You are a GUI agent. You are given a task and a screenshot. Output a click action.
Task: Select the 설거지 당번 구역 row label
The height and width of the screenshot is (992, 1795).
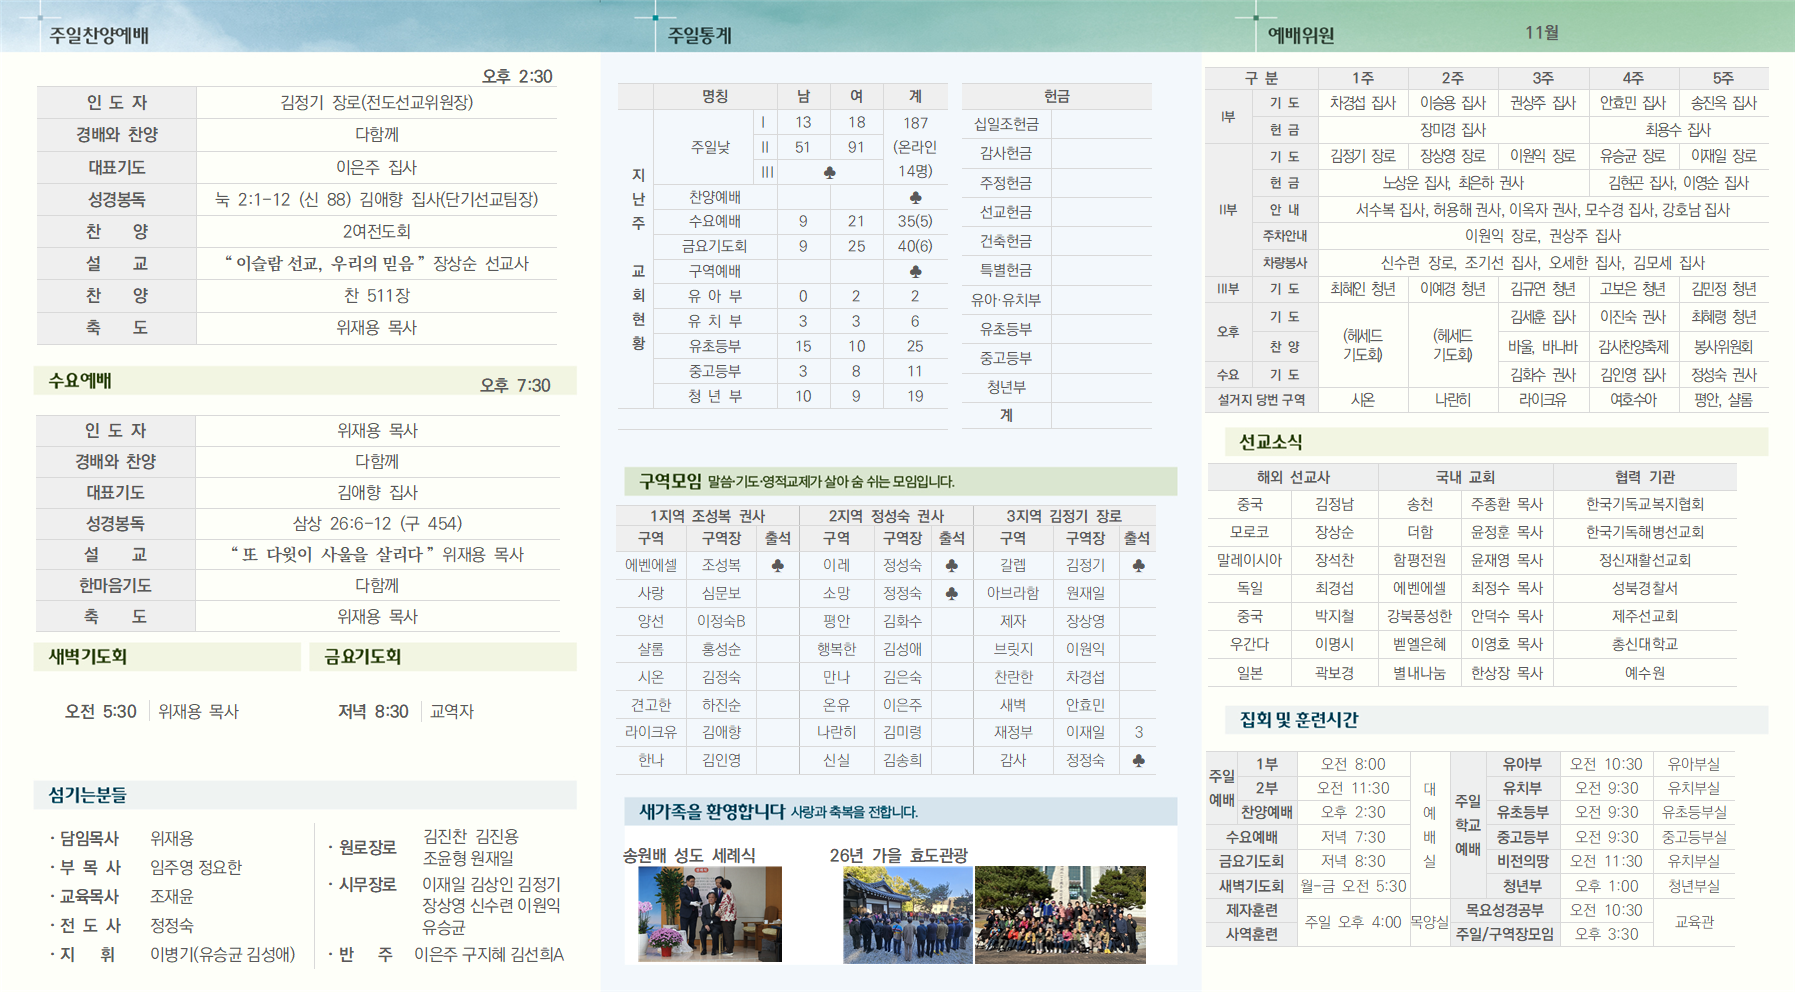[x=1261, y=400]
